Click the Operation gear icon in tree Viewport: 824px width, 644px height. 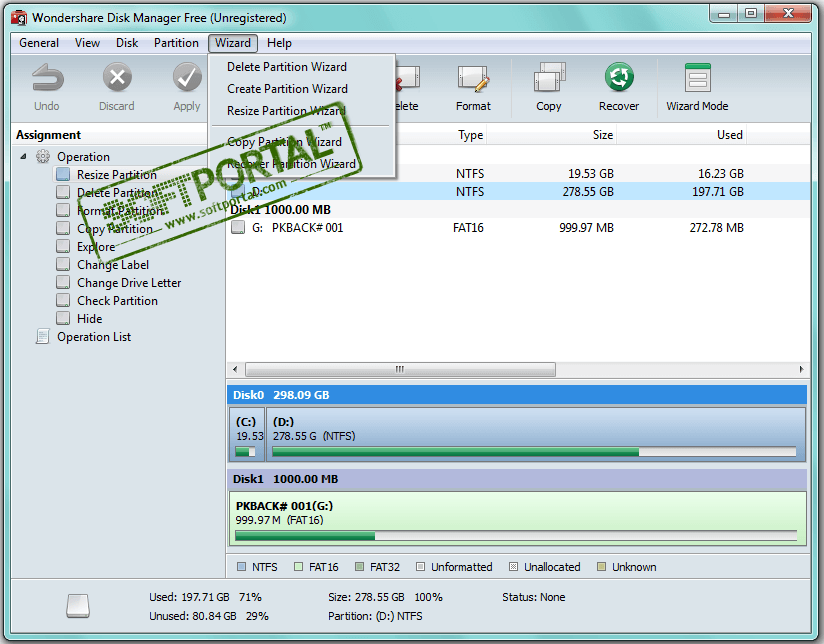[43, 157]
